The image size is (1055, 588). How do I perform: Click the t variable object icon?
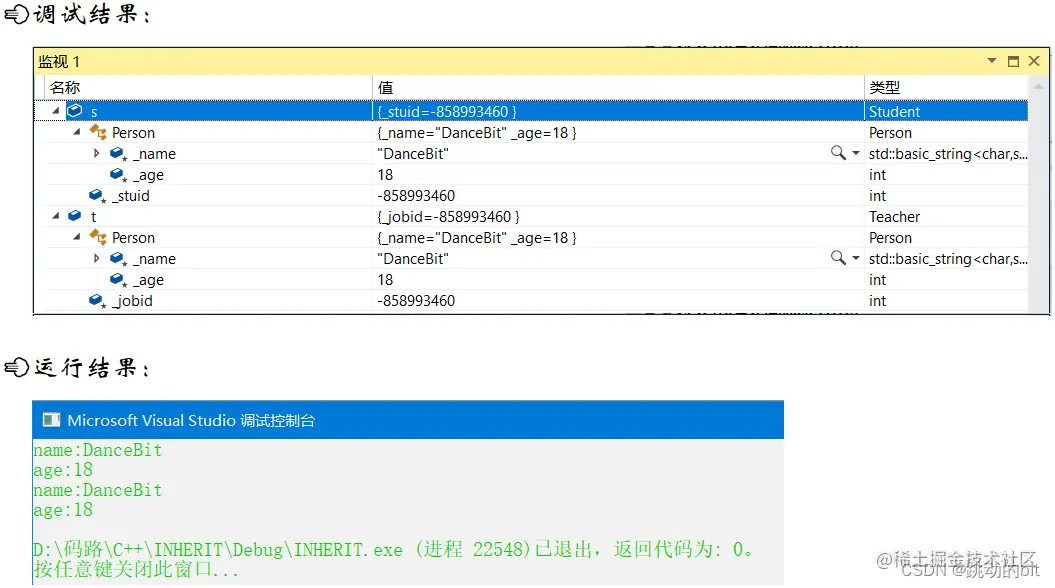click(75, 216)
